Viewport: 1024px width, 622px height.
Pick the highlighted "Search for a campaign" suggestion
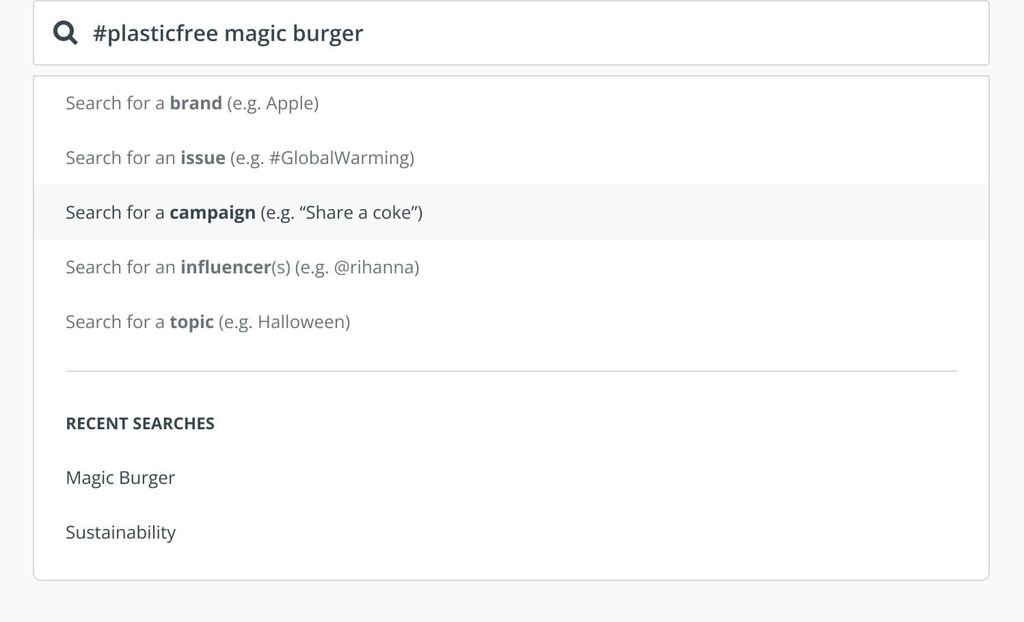click(x=244, y=213)
